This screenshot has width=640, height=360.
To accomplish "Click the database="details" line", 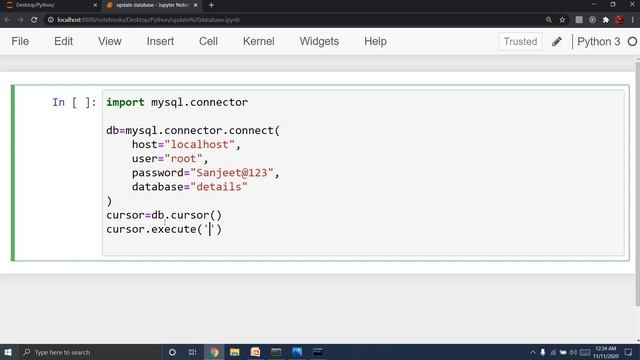I will point(189,187).
